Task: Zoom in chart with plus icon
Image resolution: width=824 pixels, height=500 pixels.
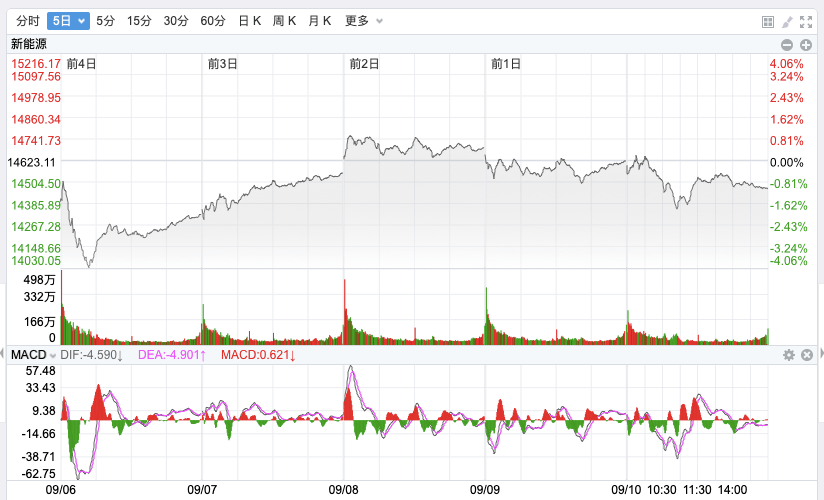Action: point(806,44)
